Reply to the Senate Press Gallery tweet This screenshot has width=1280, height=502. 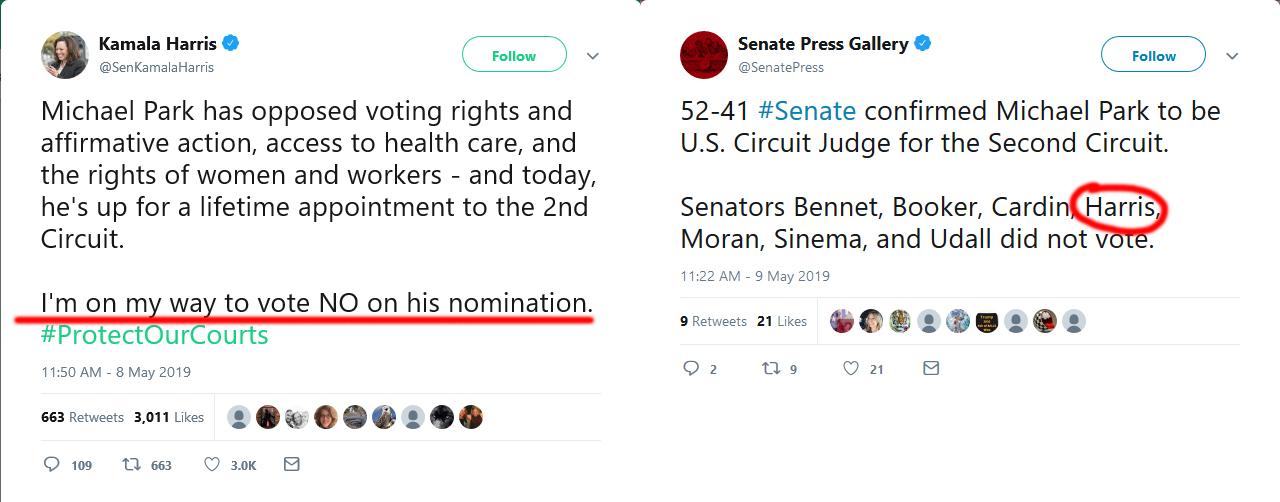pyautogui.click(x=700, y=368)
